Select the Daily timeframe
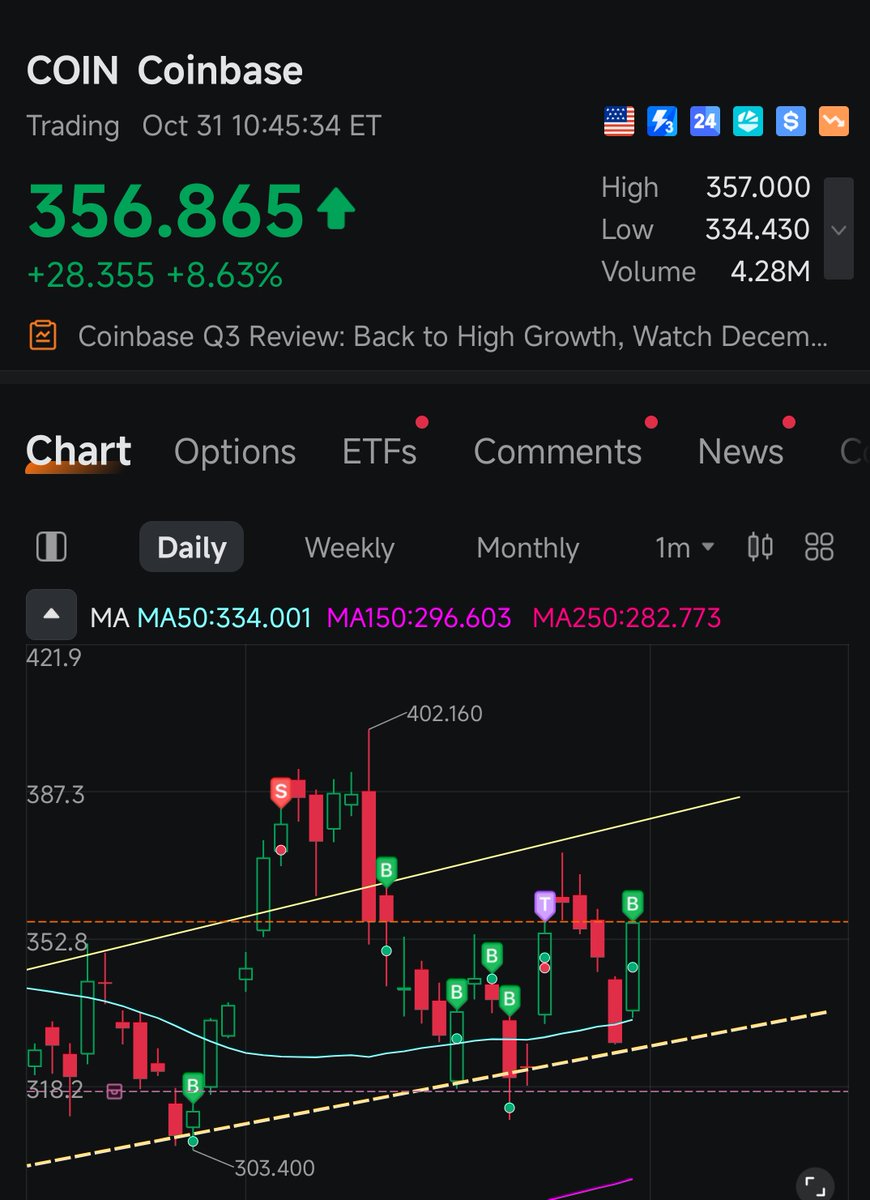This screenshot has width=870, height=1200. (x=191, y=547)
